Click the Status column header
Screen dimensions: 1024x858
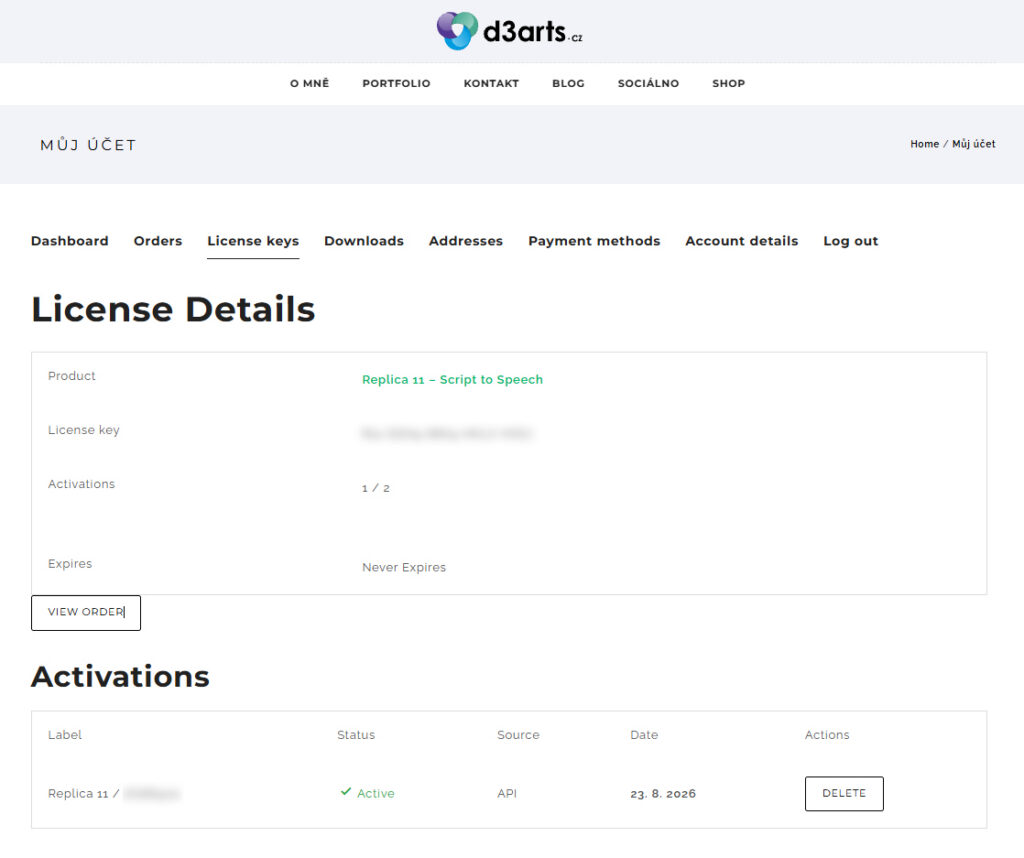point(356,735)
